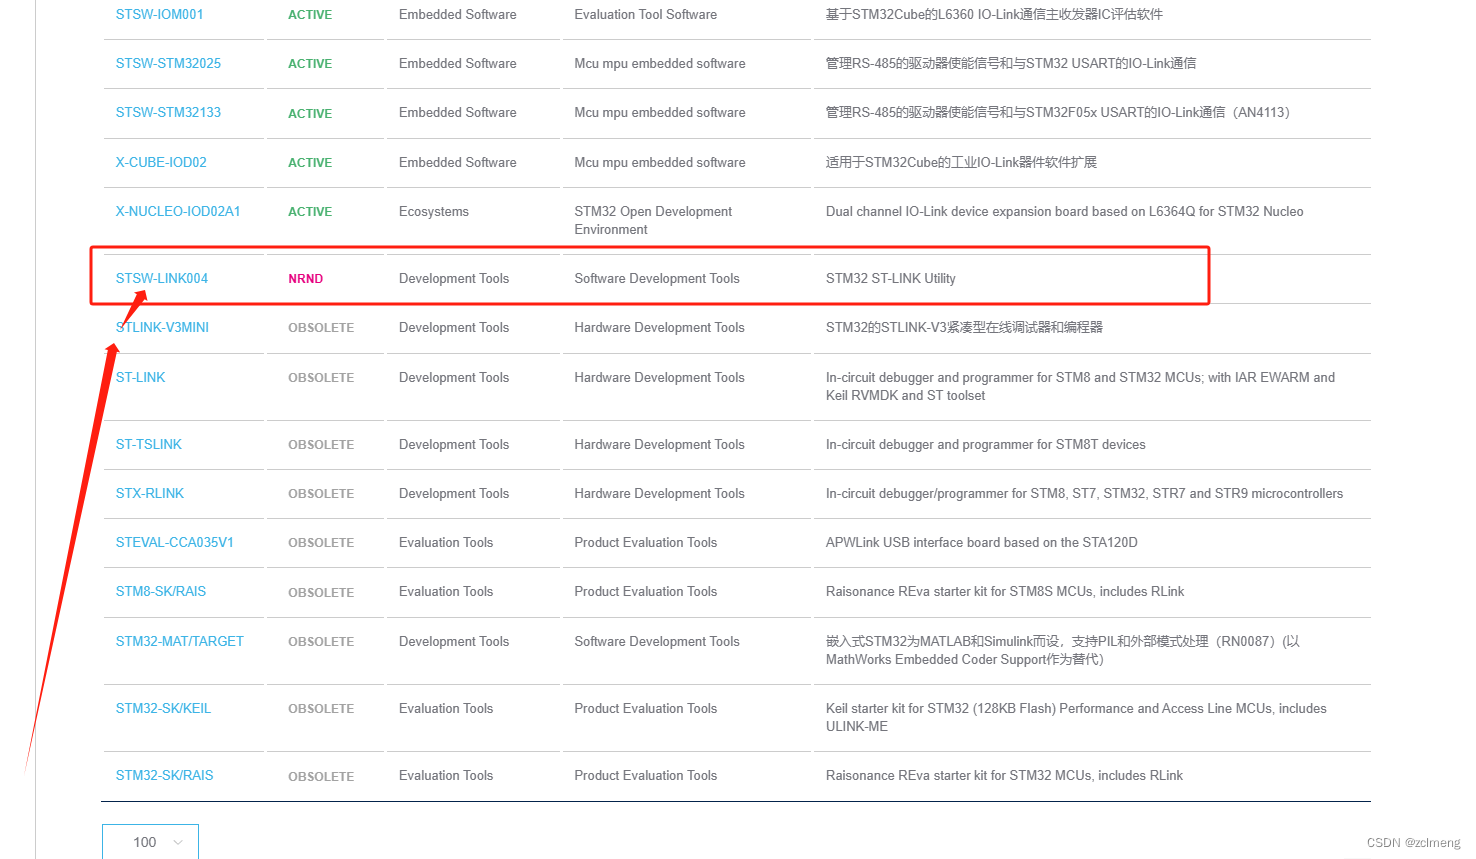
Task: Open the STX-RLINK product link
Action: tap(150, 493)
